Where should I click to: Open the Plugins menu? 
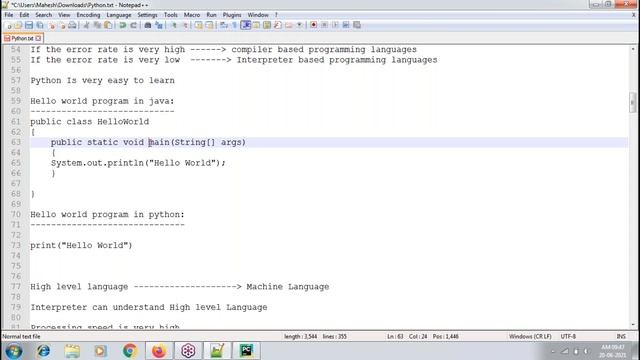(232, 15)
